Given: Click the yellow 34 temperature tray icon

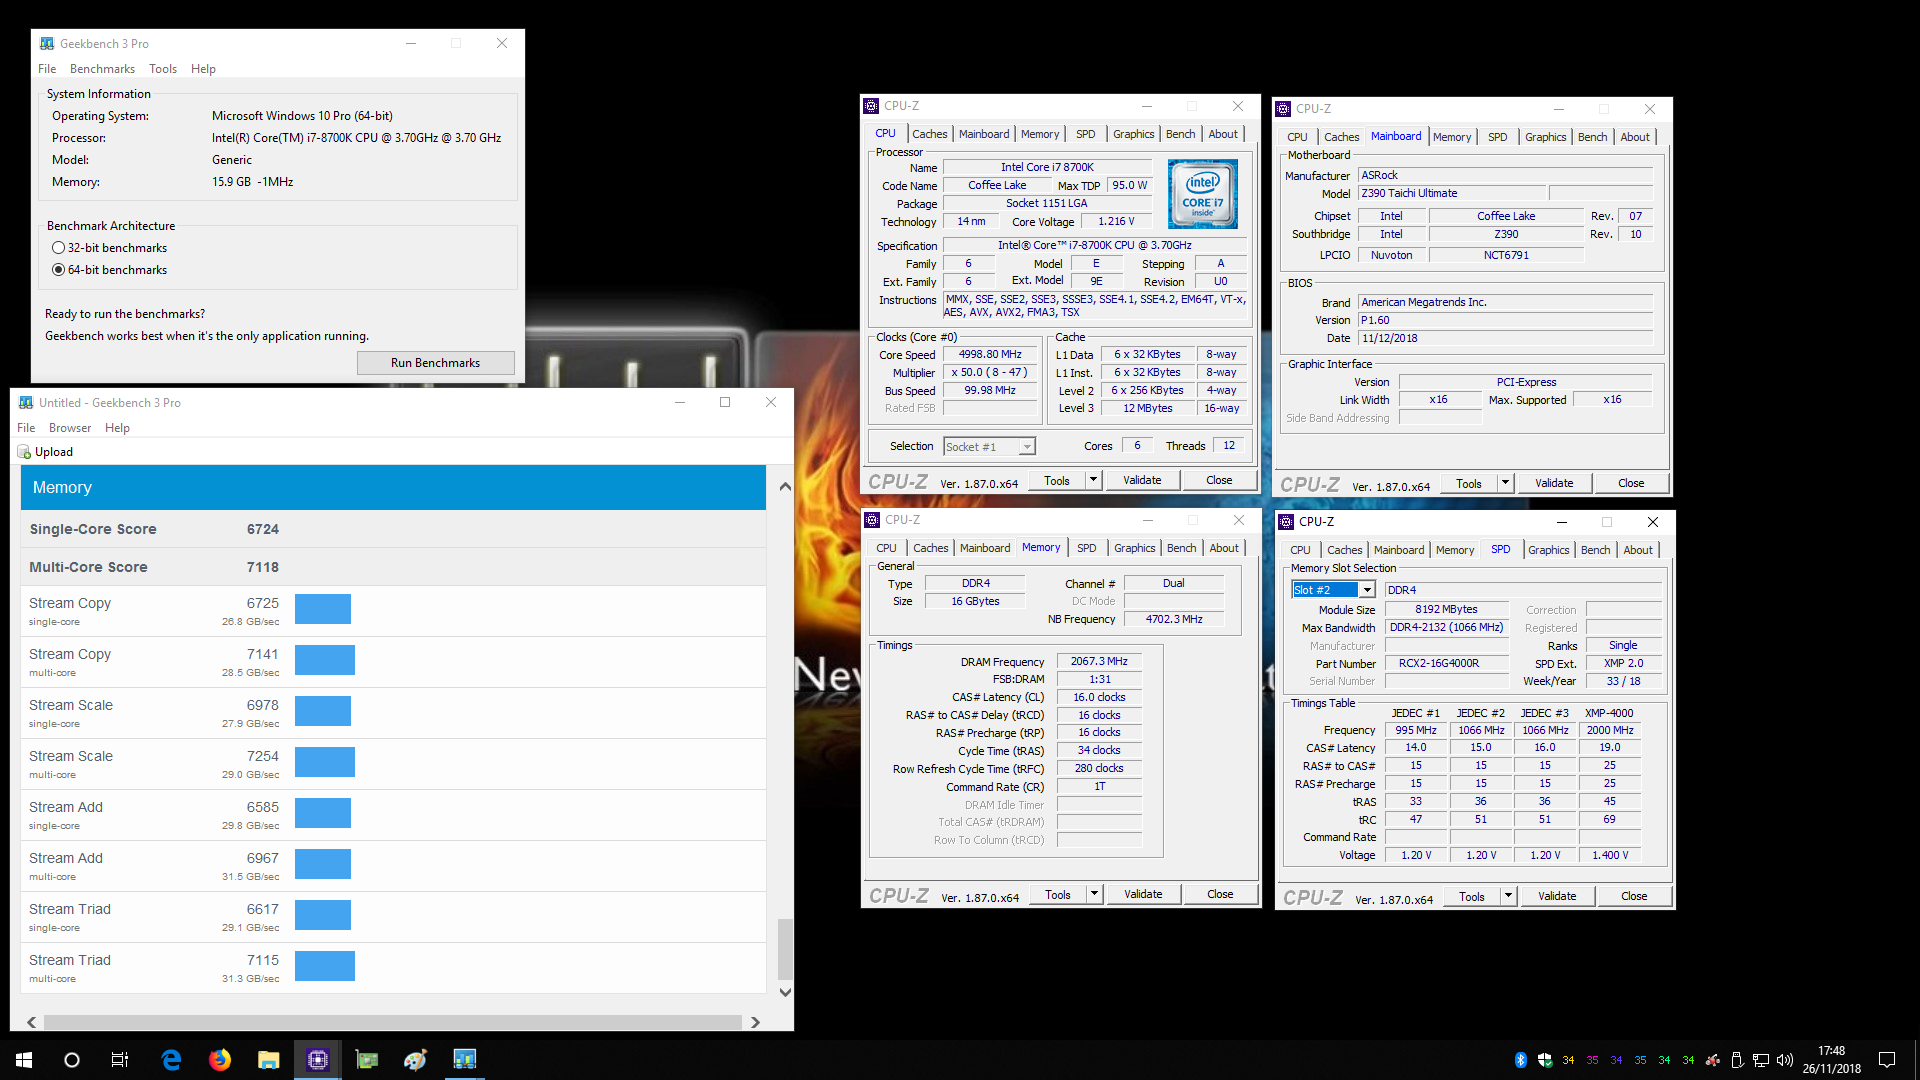Looking at the screenshot, I should [1569, 1060].
